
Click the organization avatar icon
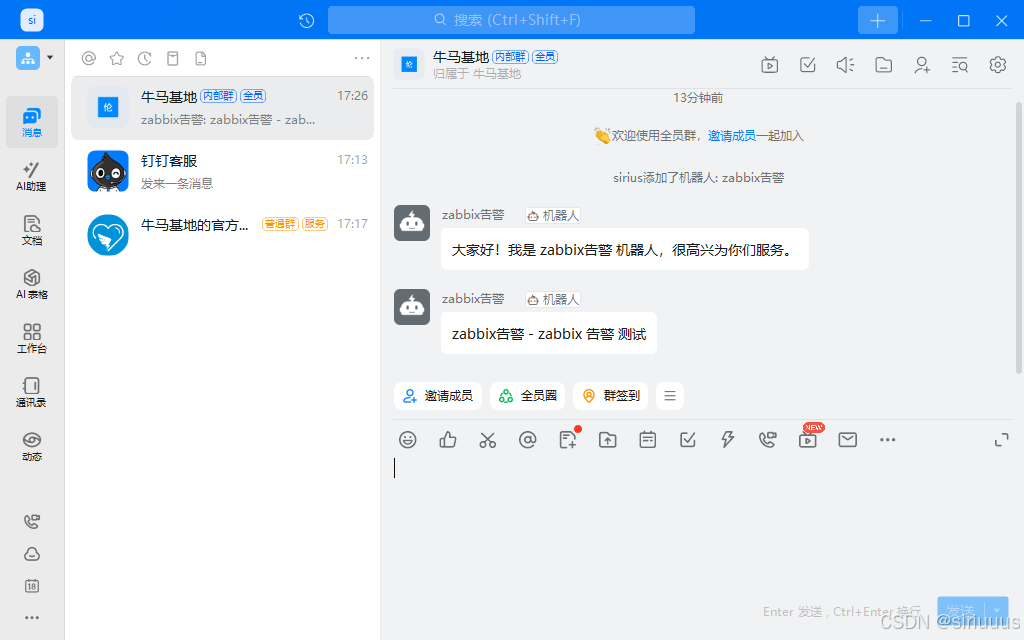pos(28,57)
